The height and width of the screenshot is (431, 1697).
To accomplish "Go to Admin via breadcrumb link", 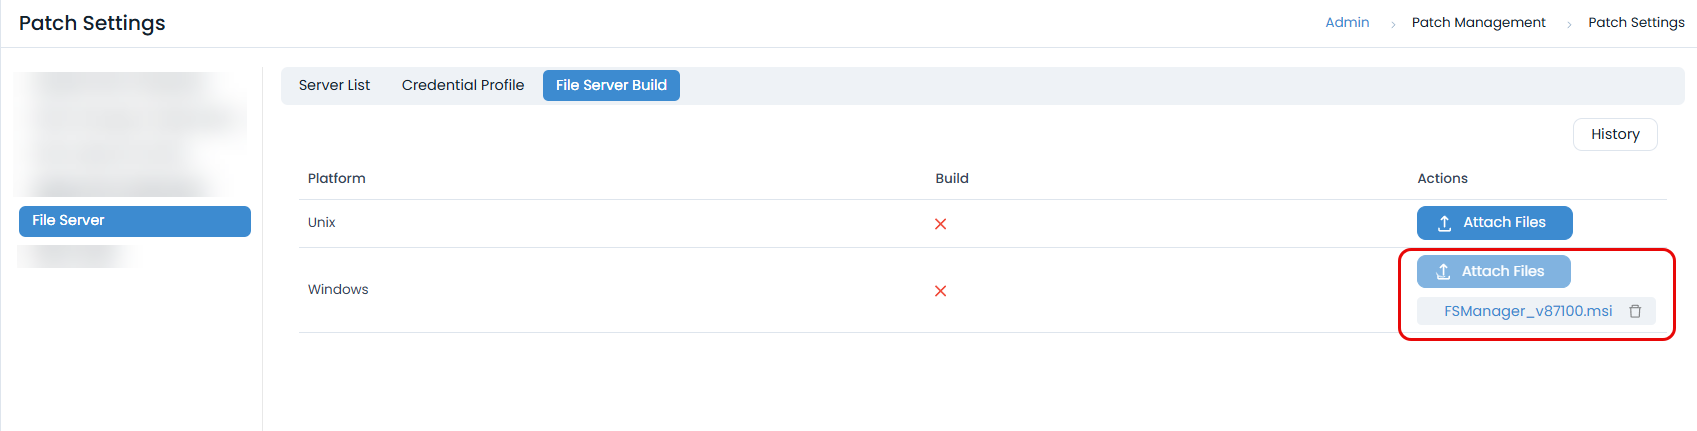I will (1347, 22).
